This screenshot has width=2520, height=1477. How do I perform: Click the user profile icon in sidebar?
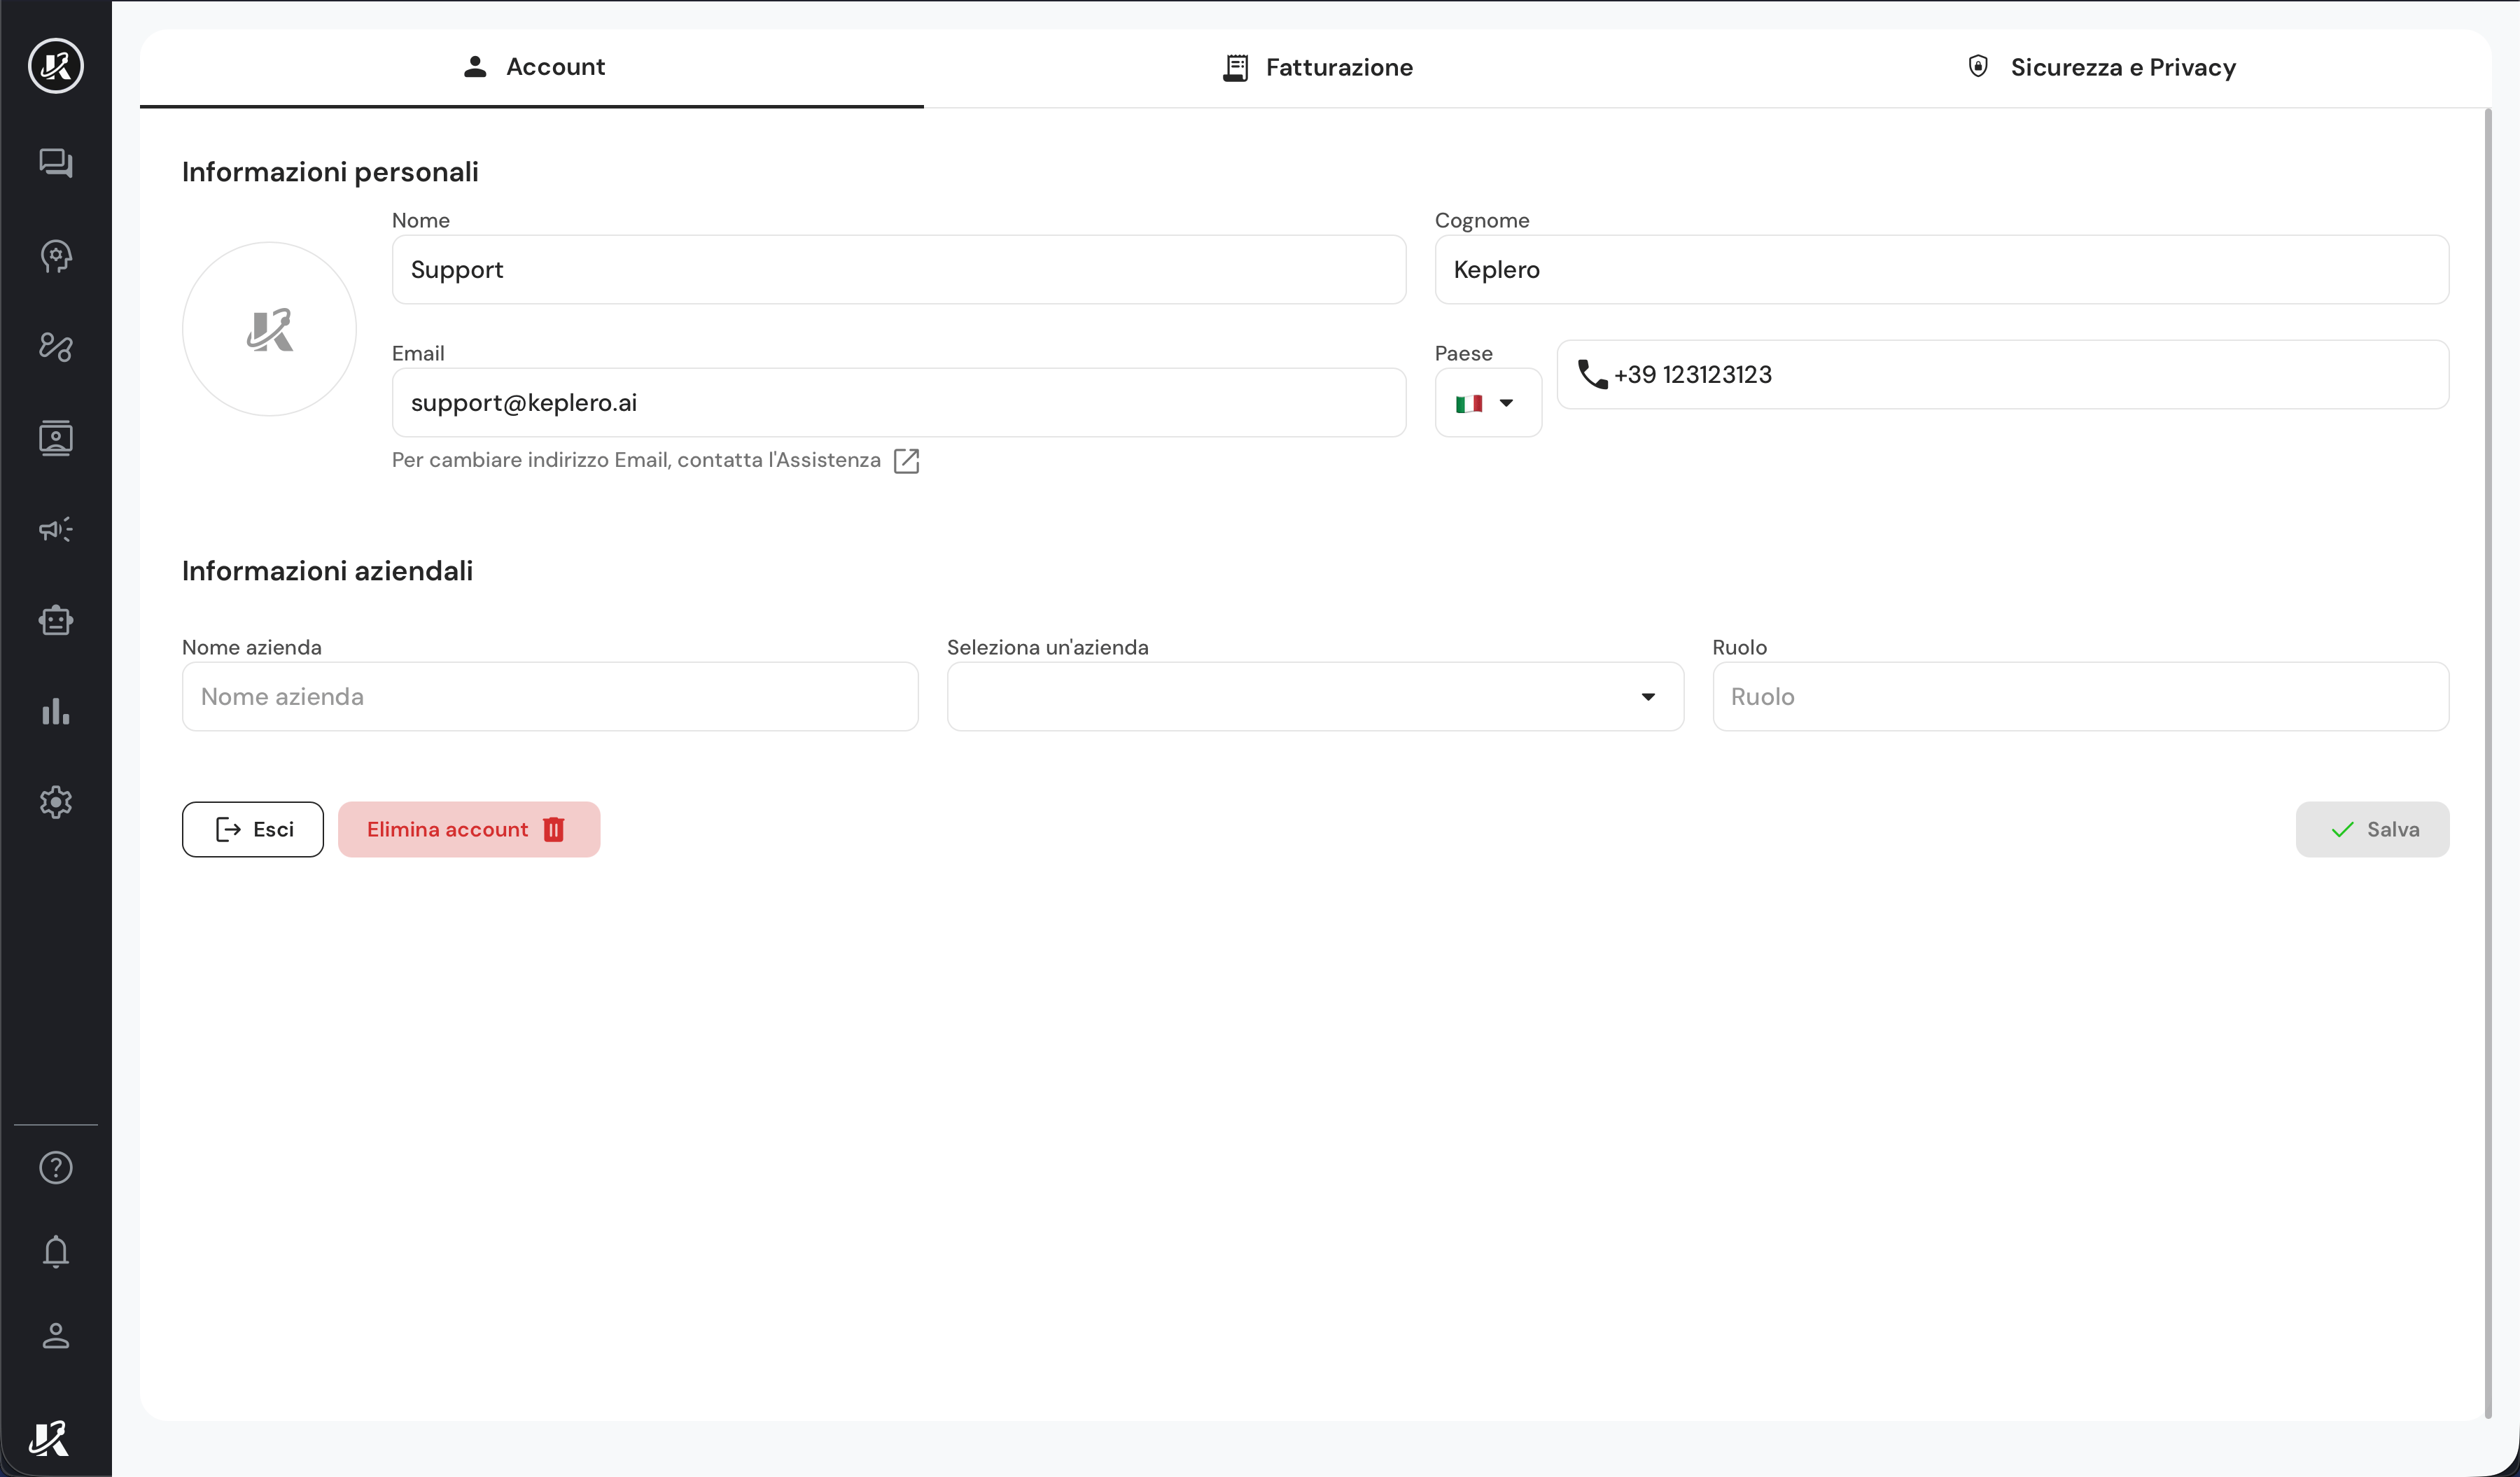tap(56, 1335)
